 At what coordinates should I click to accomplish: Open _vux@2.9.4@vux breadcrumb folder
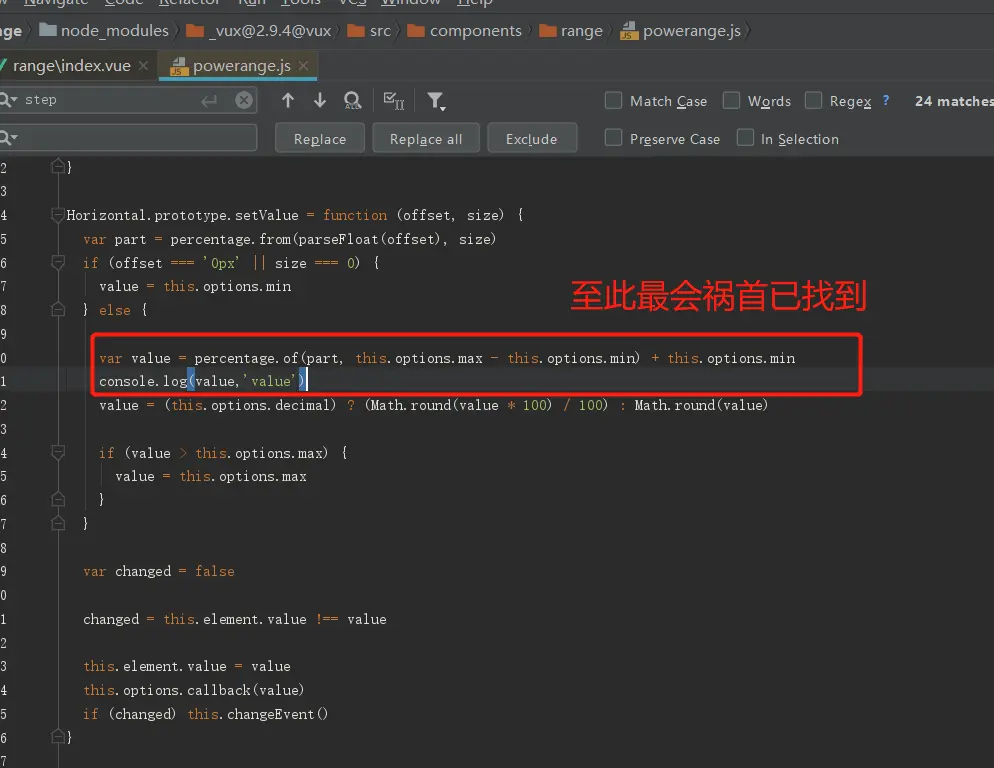coord(259,30)
